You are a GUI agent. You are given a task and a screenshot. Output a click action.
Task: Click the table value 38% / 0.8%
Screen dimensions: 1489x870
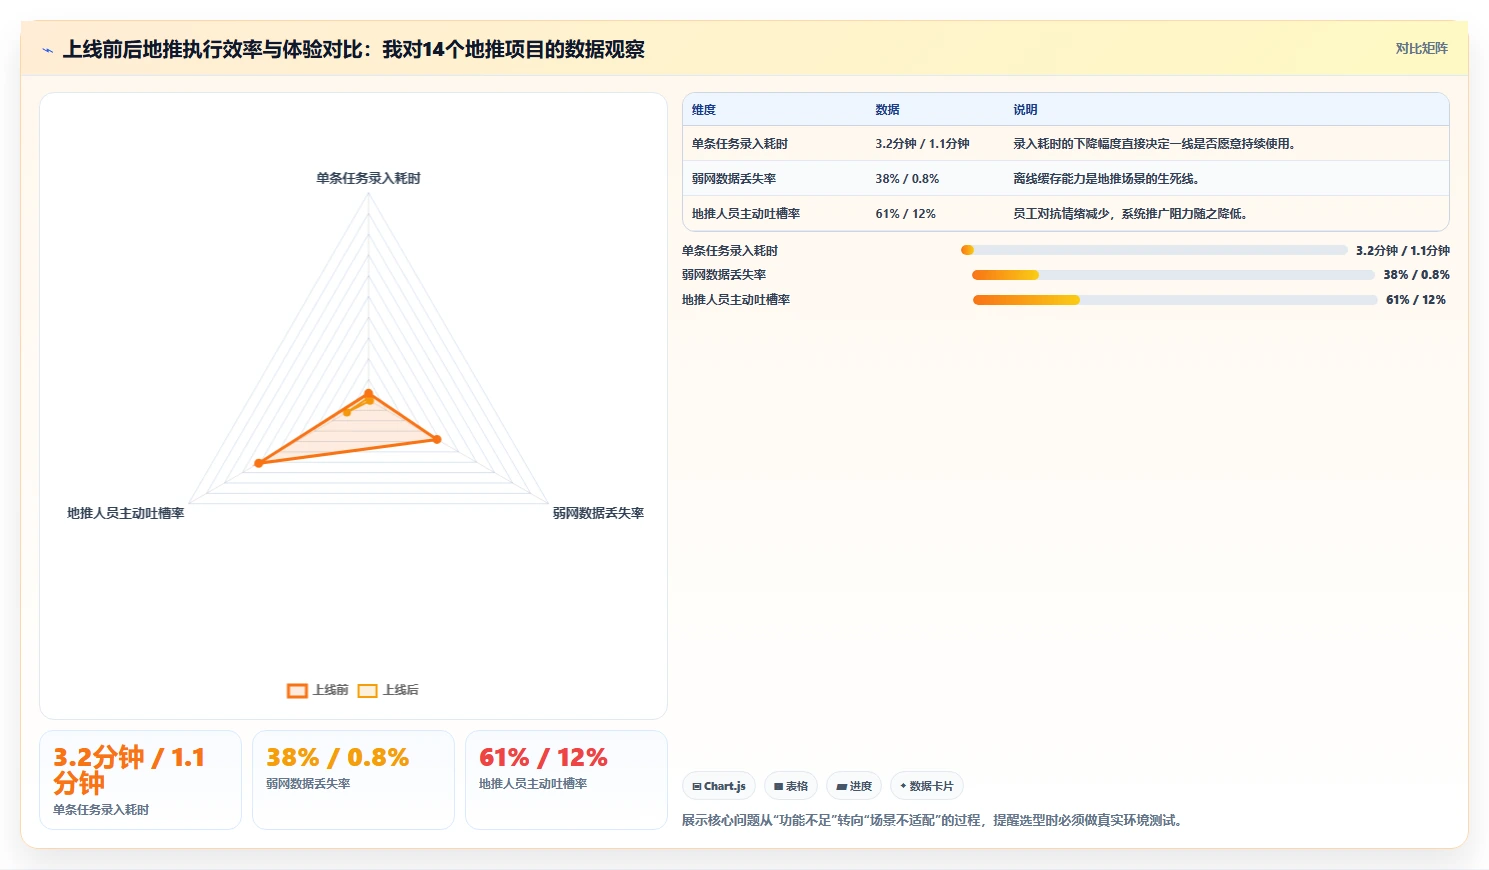(x=907, y=179)
